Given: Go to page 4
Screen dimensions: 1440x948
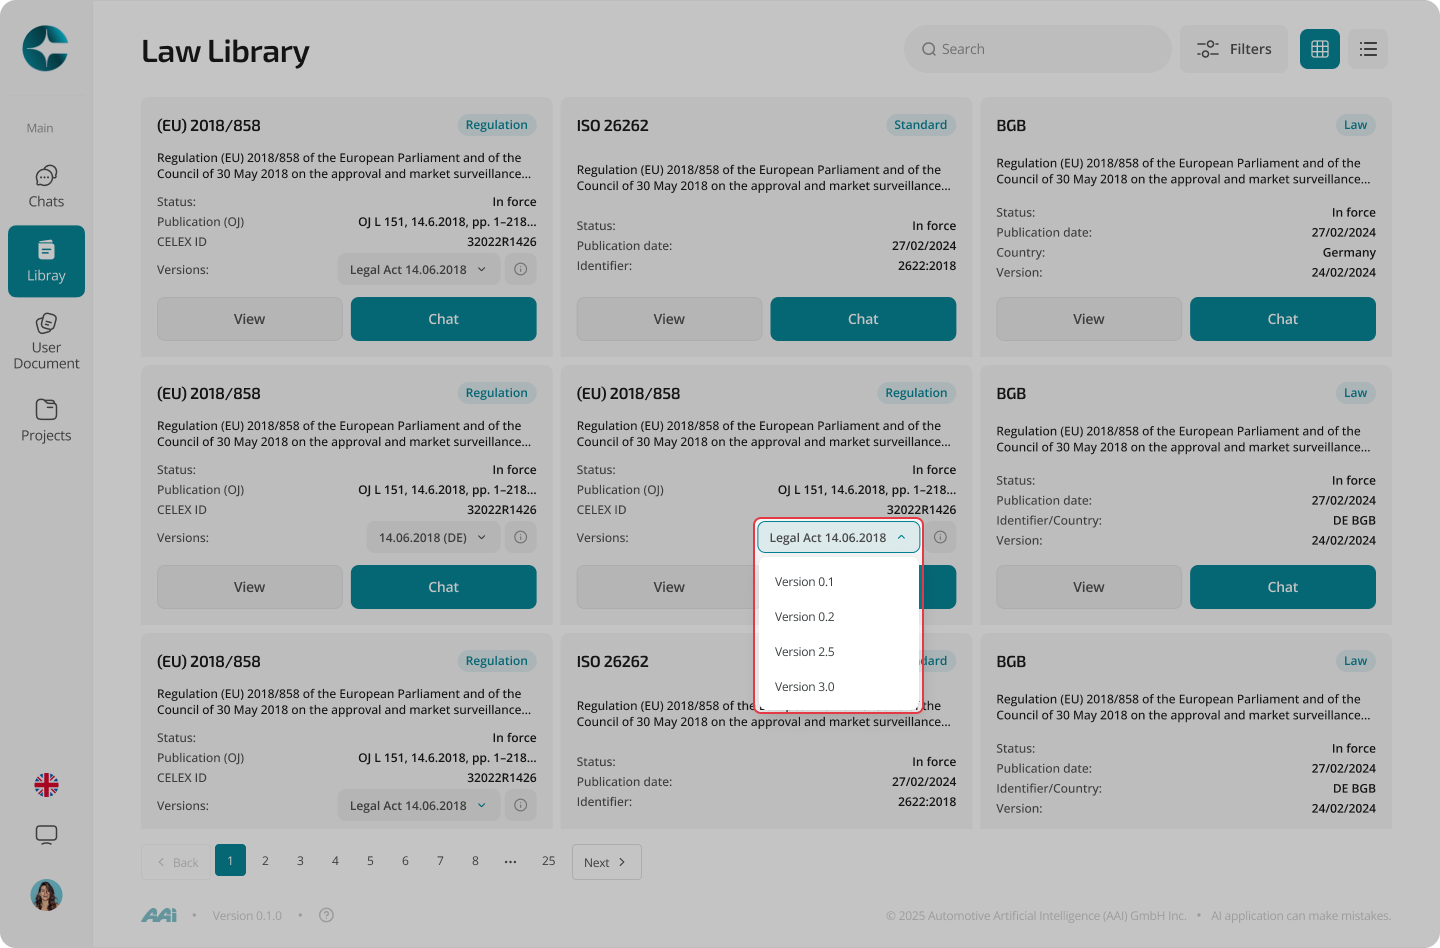Looking at the screenshot, I should [x=335, y=860].
